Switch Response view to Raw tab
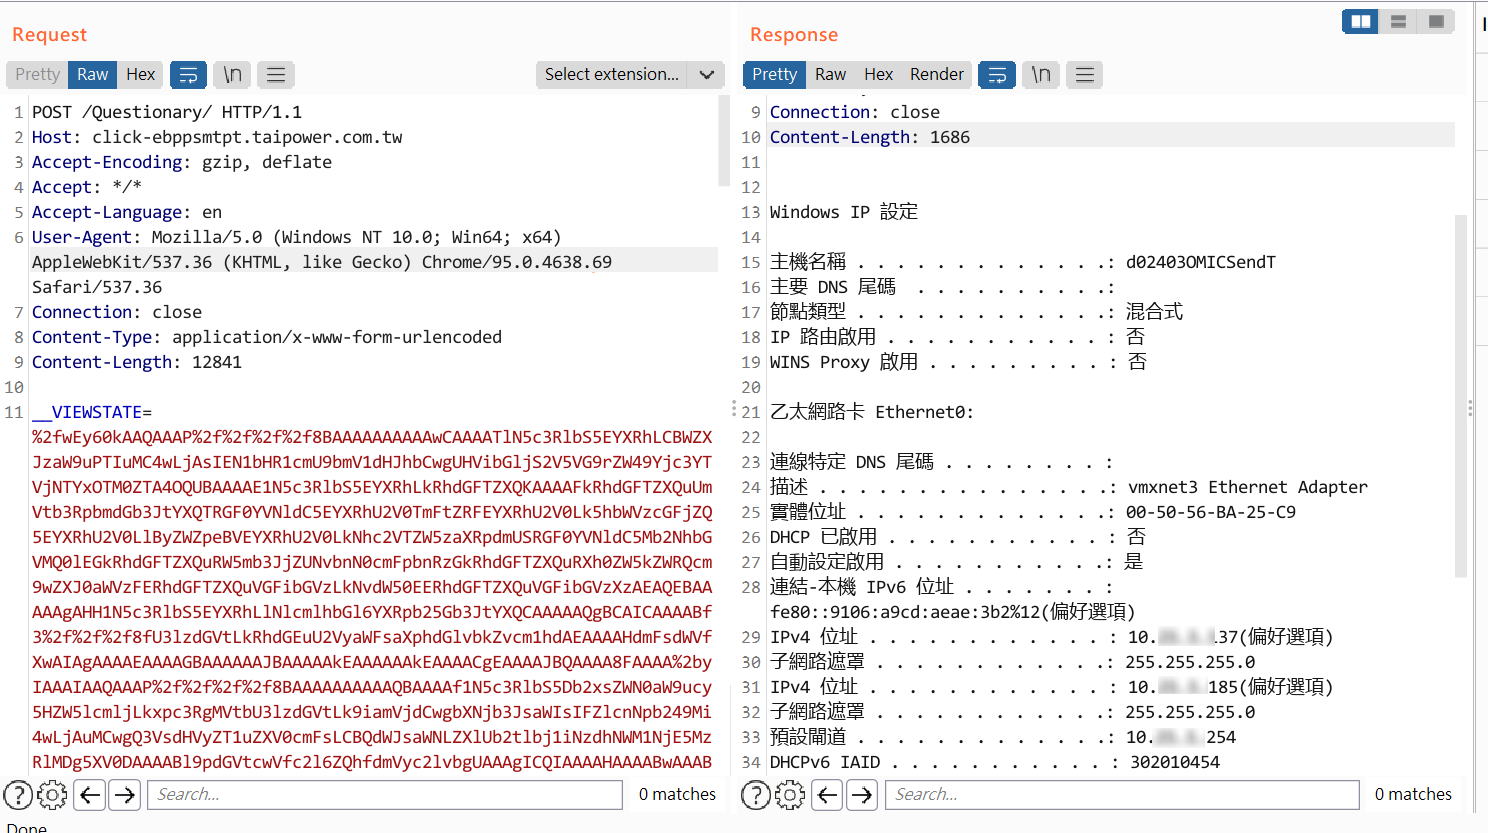This screenshot has height=833, width=1488. coord(830,74)
